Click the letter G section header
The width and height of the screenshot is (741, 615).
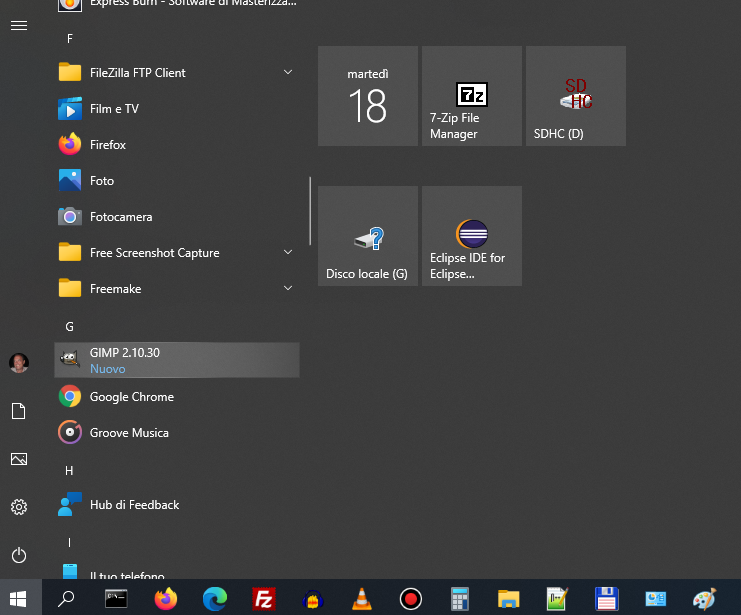(69, 327)
